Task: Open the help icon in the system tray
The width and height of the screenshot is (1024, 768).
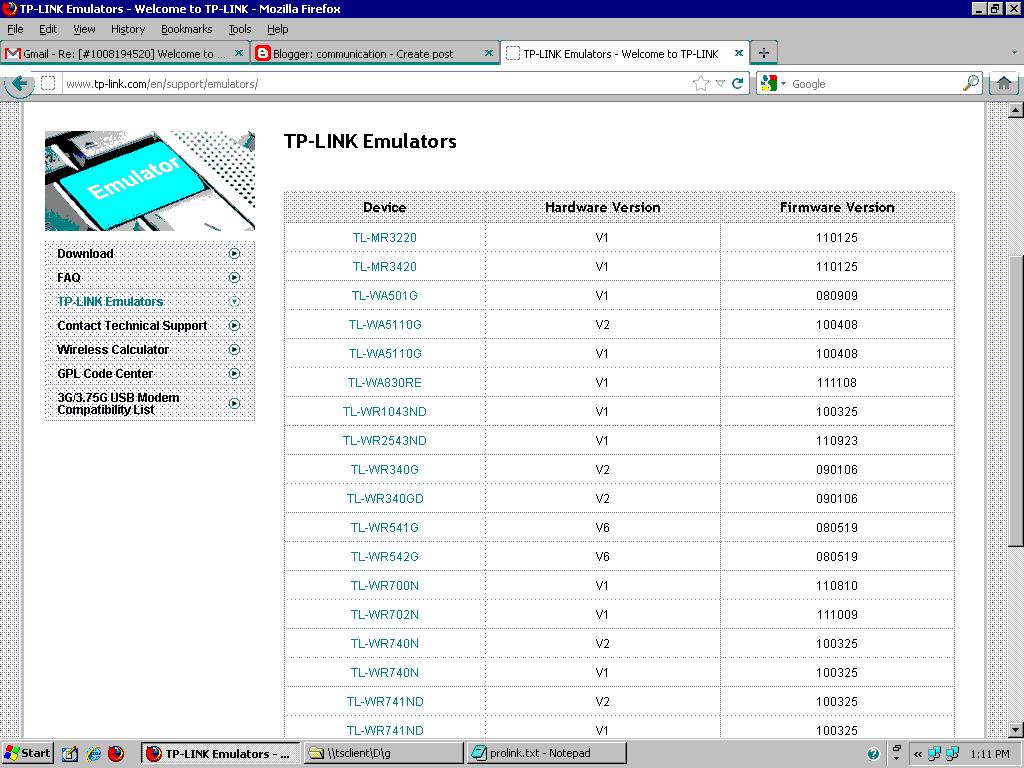Action: click(873, 754)
